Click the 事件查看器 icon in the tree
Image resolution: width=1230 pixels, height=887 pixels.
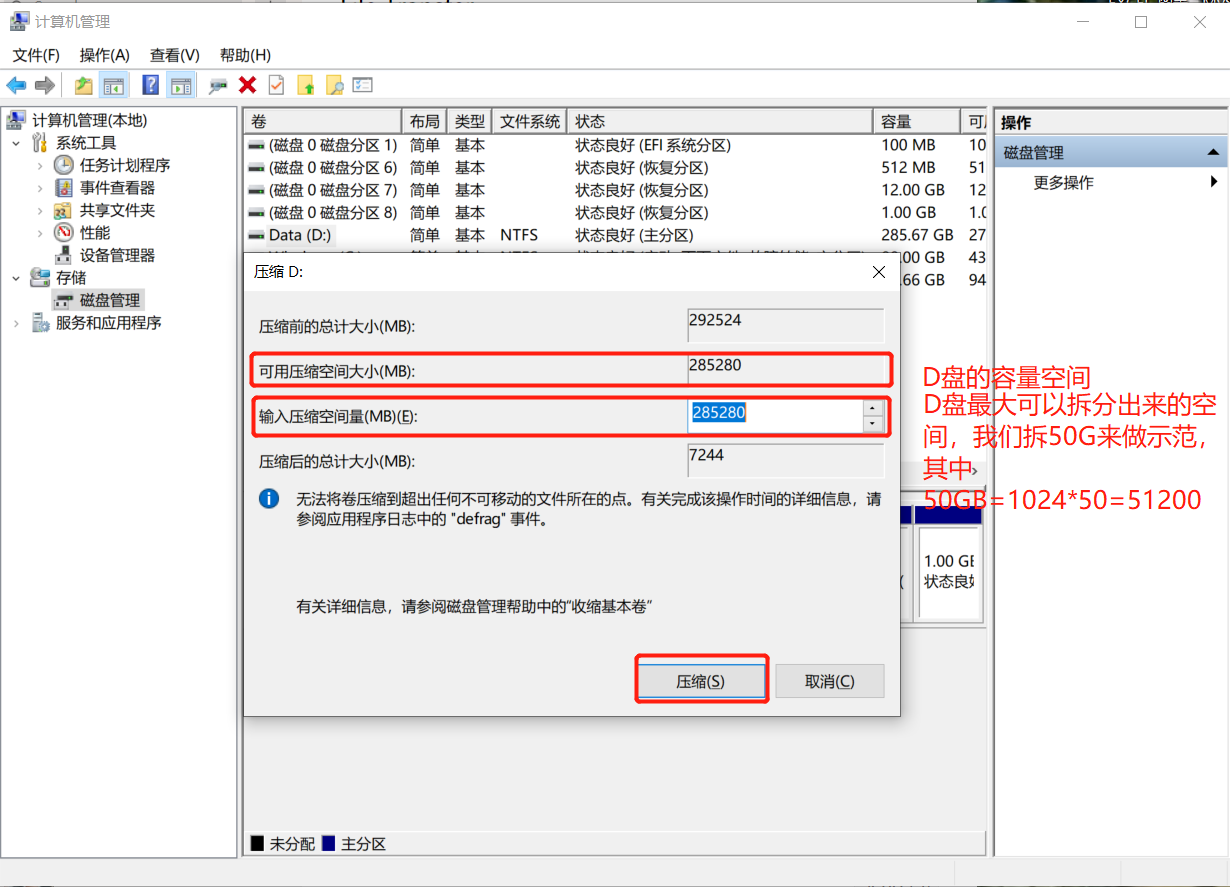tap(63, 188)
